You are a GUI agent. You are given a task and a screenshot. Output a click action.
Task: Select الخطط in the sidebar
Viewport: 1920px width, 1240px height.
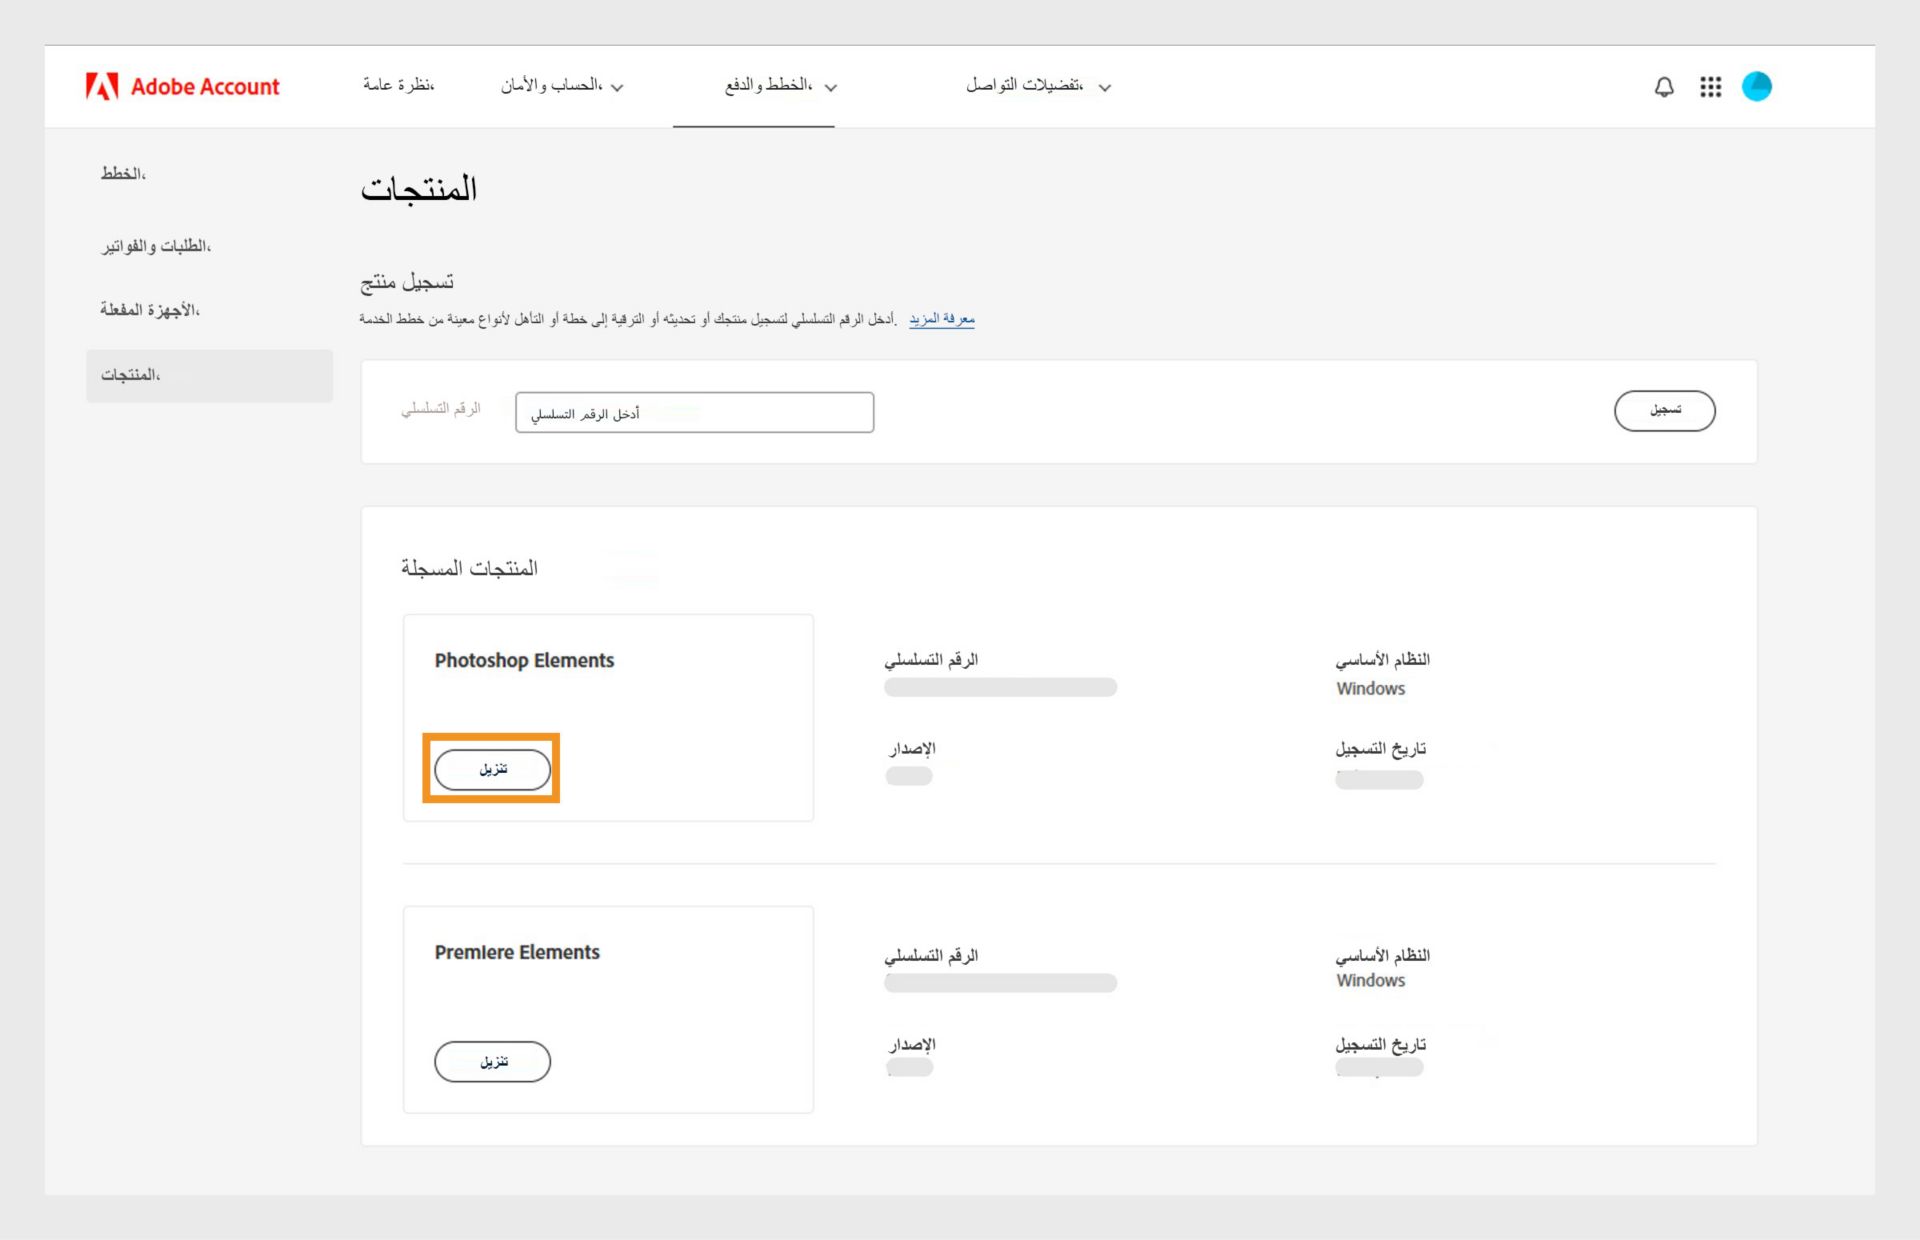(x=122, y=172)
